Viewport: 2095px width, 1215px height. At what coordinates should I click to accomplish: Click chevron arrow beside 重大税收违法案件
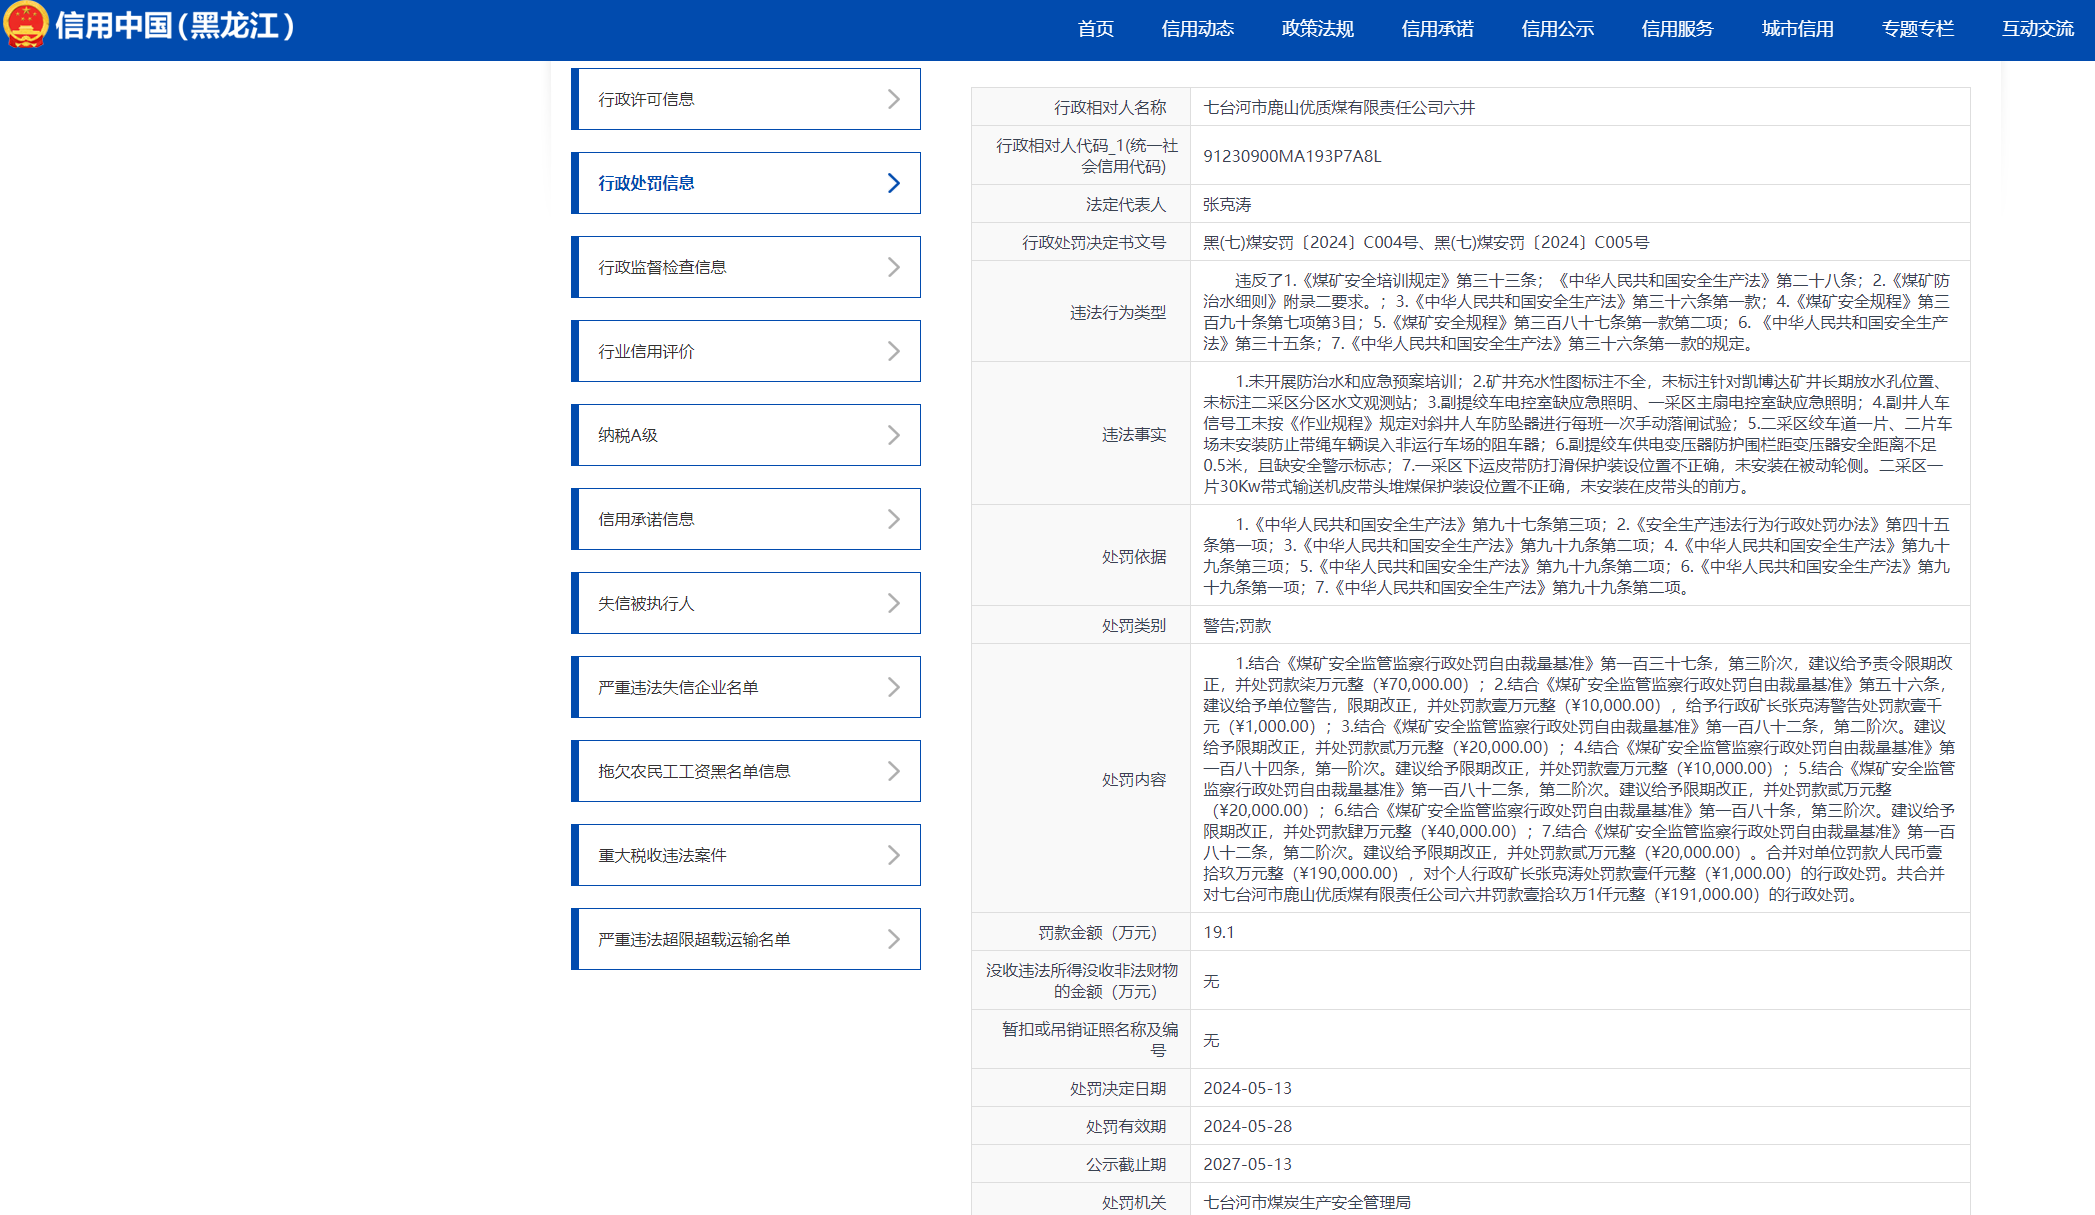pos(893,855)
